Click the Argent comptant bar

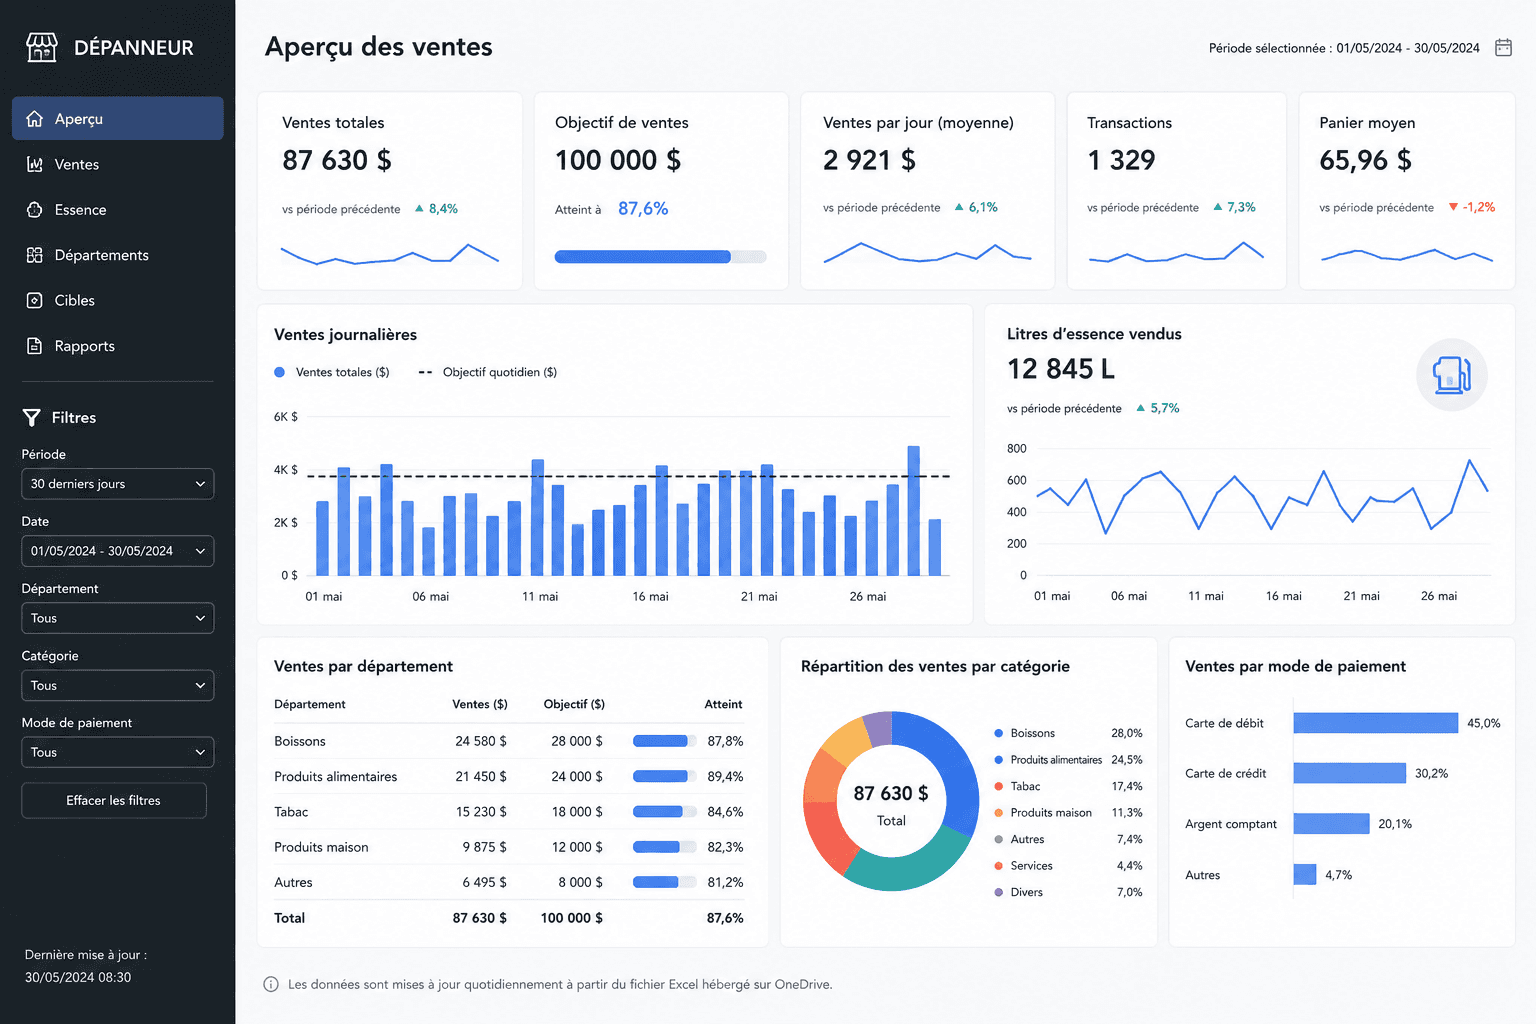pyautogui.click(x=1331, y=824)
